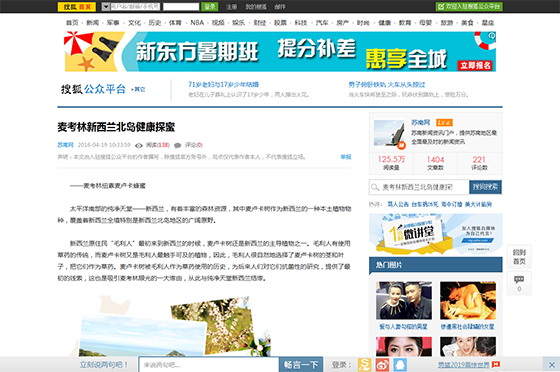Click the lifebuoy icon on banner ad
The height and width of the screenshot is (372, 560).
tap(485, 40)
